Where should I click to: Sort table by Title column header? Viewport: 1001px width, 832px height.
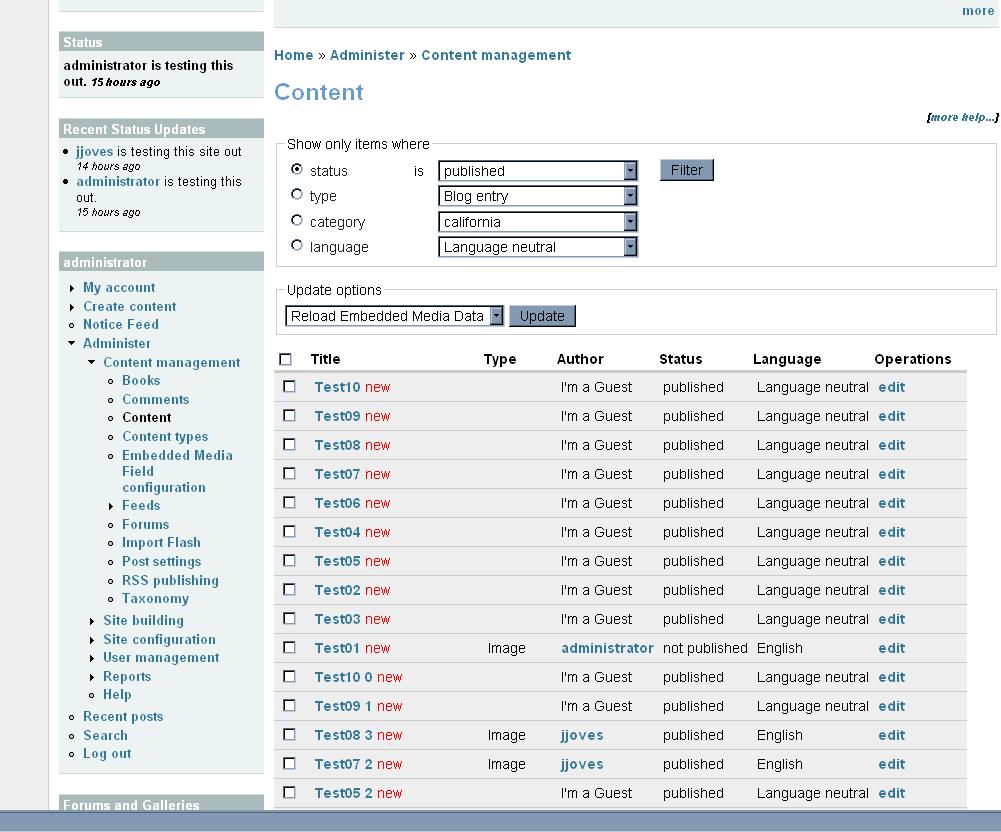[x=325, y=359]
